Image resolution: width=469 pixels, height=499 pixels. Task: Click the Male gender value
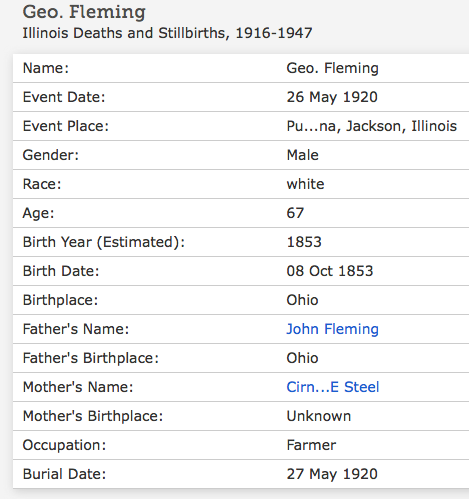pyautogui.click(x=302, y=155)
